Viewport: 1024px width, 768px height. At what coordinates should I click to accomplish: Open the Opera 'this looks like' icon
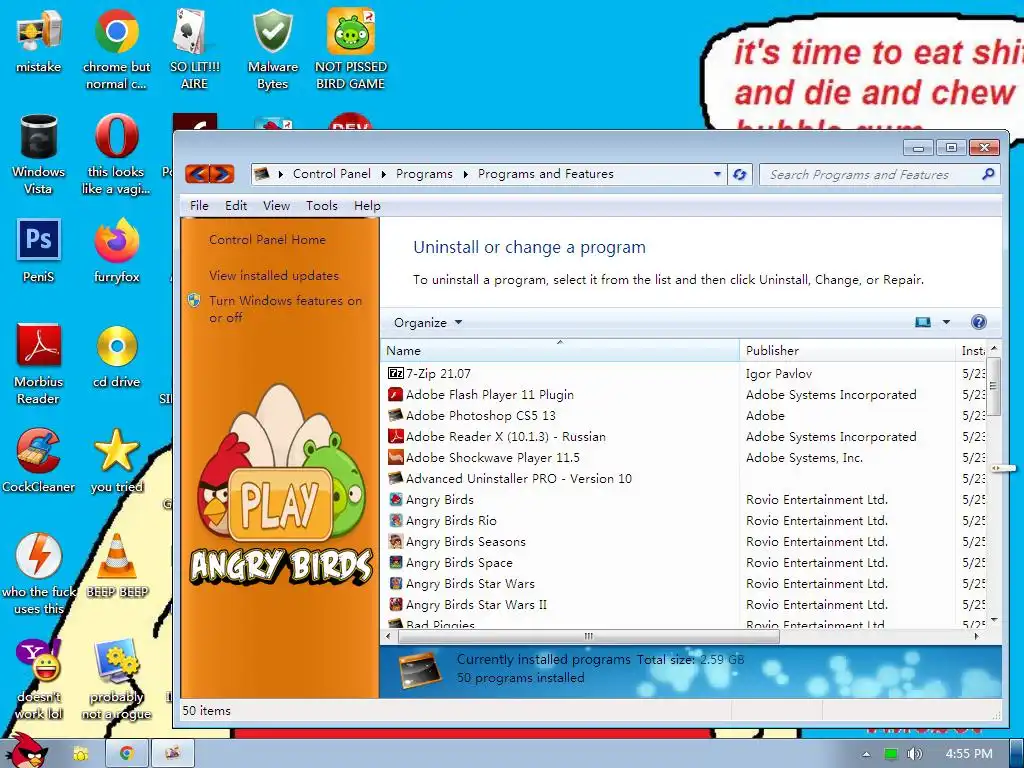click(116, 154)
